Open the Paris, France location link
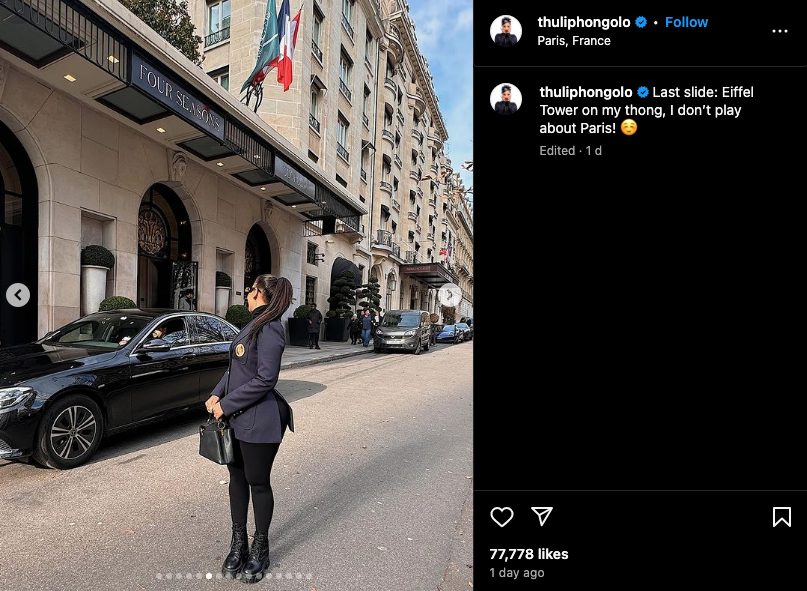Viewport: 807px width, 591px height. coord(574,41)
